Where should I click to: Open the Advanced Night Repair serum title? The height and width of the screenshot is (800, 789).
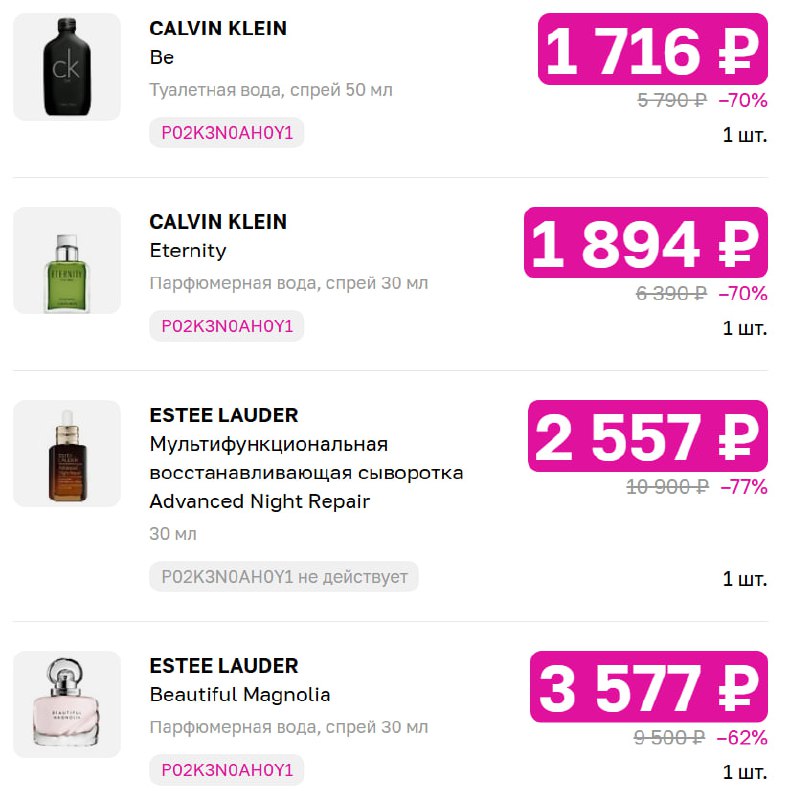(x=306, y=472)
